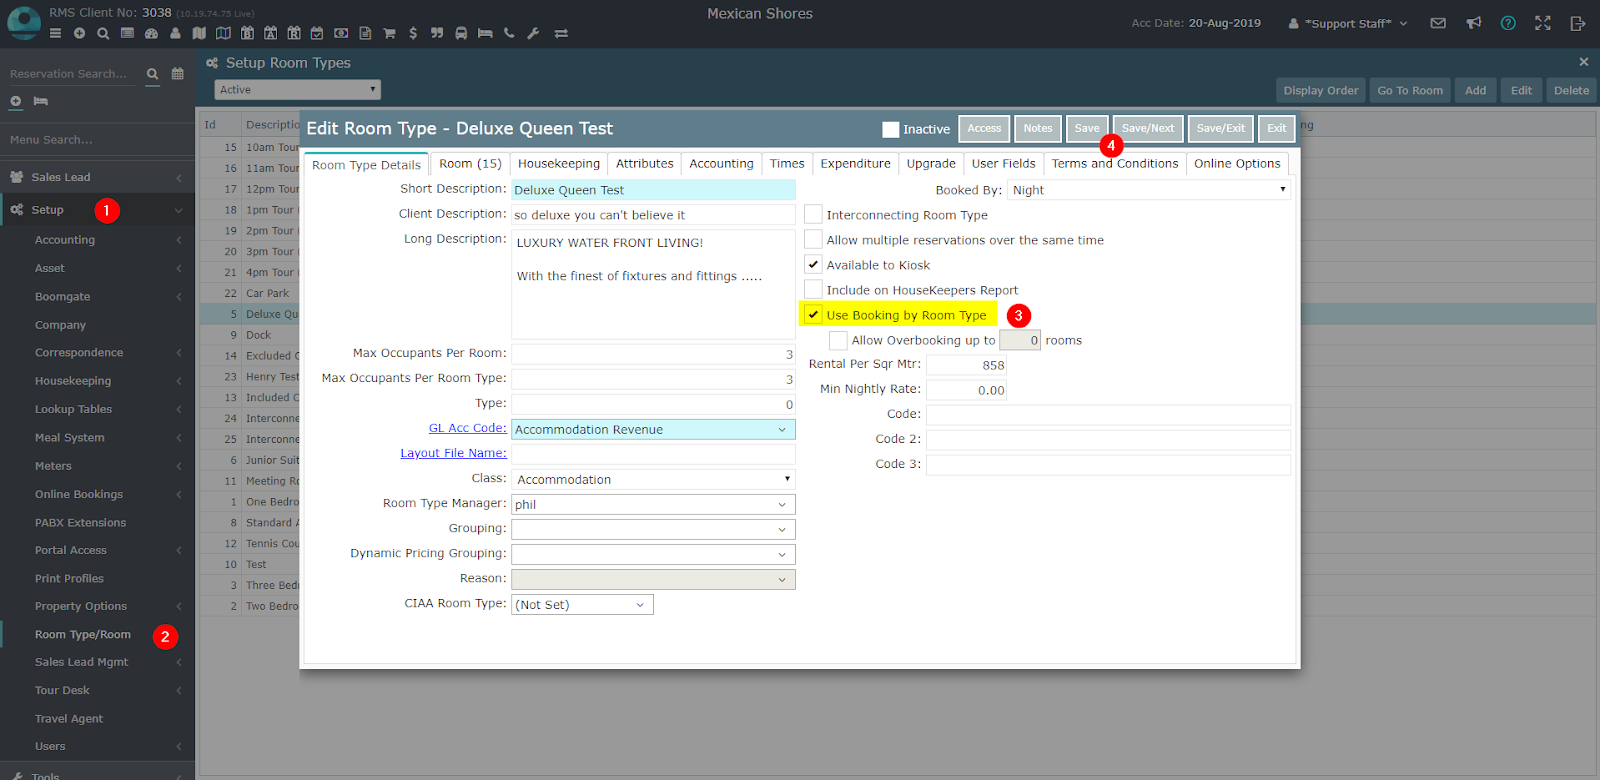Open the GL Acc Code dropdown

coord(653,429)
